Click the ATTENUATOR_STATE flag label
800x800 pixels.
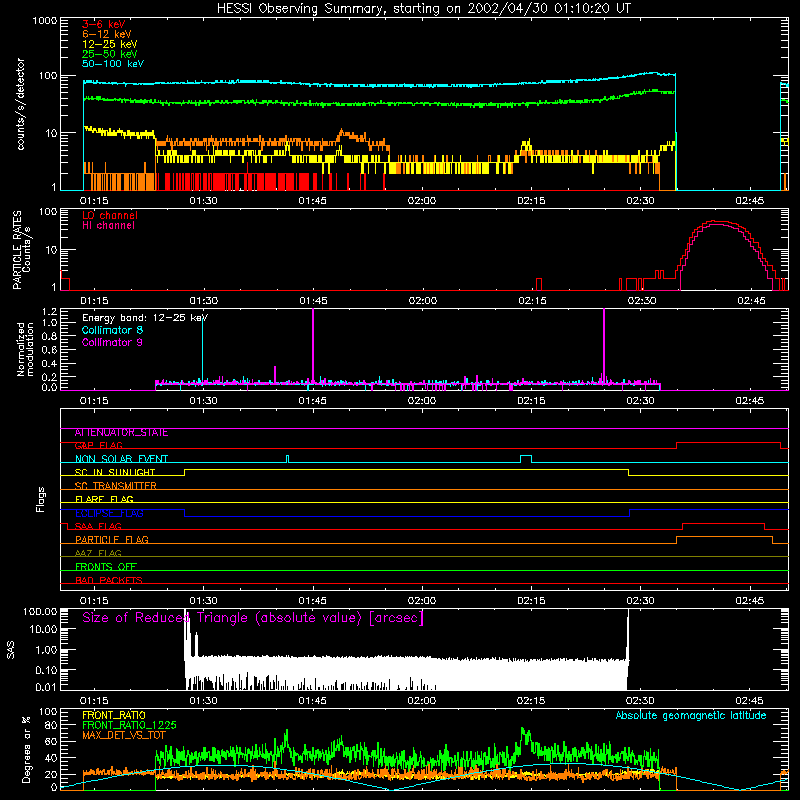(121, 433)
